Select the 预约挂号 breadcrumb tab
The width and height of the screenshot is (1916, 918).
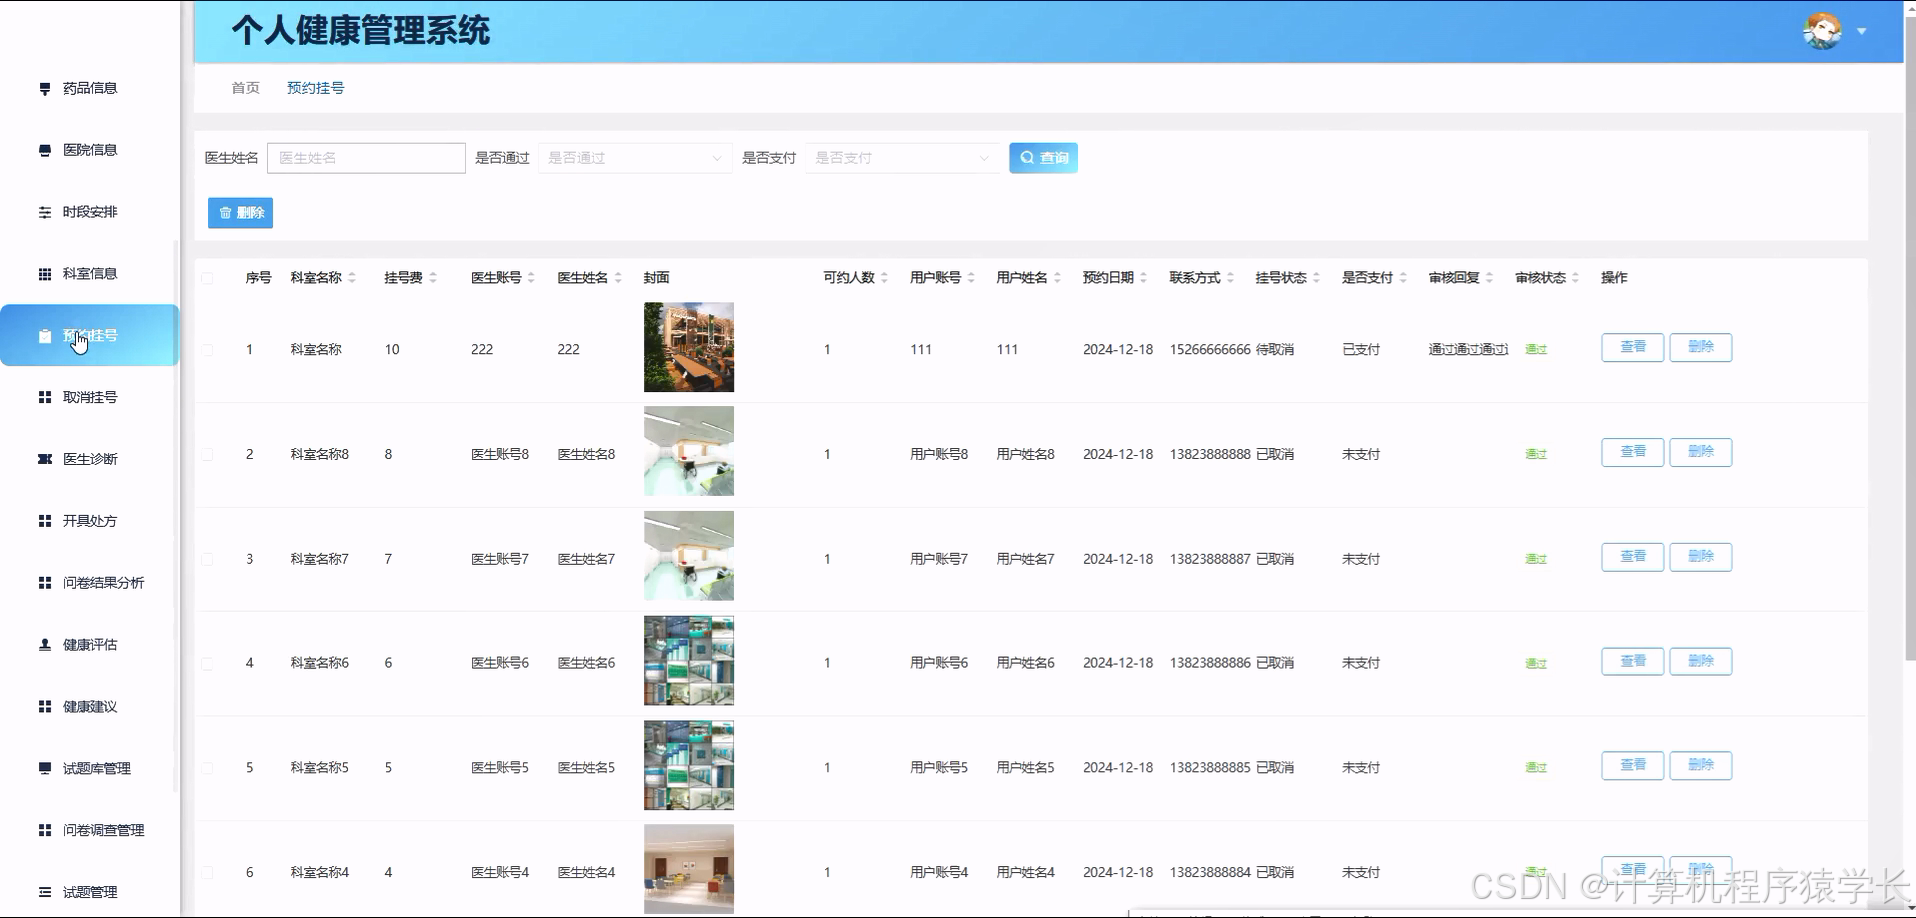[314, 88]
